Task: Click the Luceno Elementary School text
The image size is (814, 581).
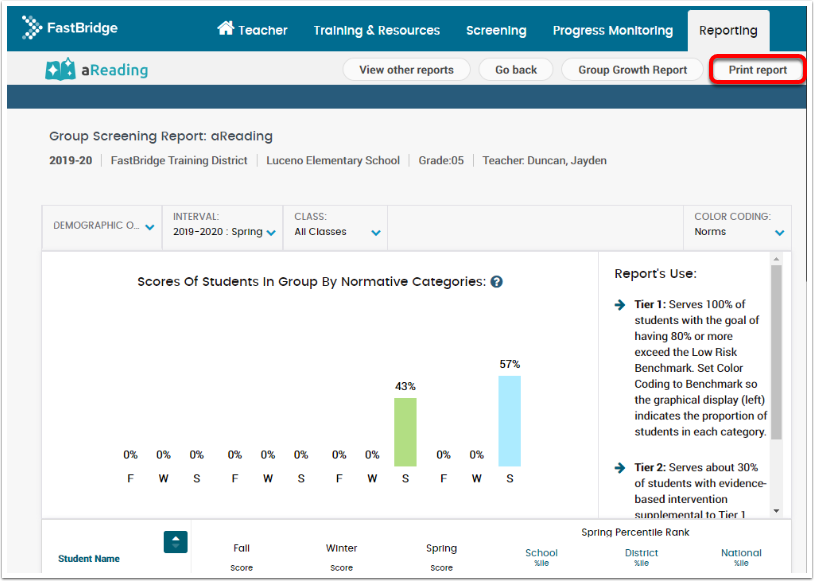Action: [x=333, y=160]
